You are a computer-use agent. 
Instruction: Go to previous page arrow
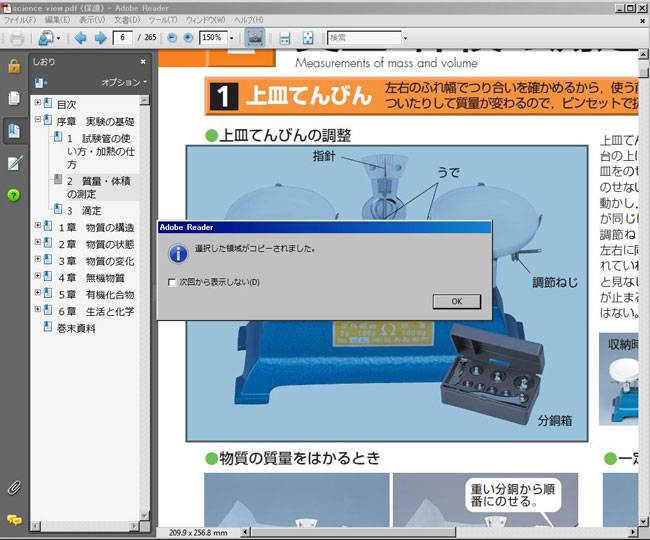coord(80,38)
